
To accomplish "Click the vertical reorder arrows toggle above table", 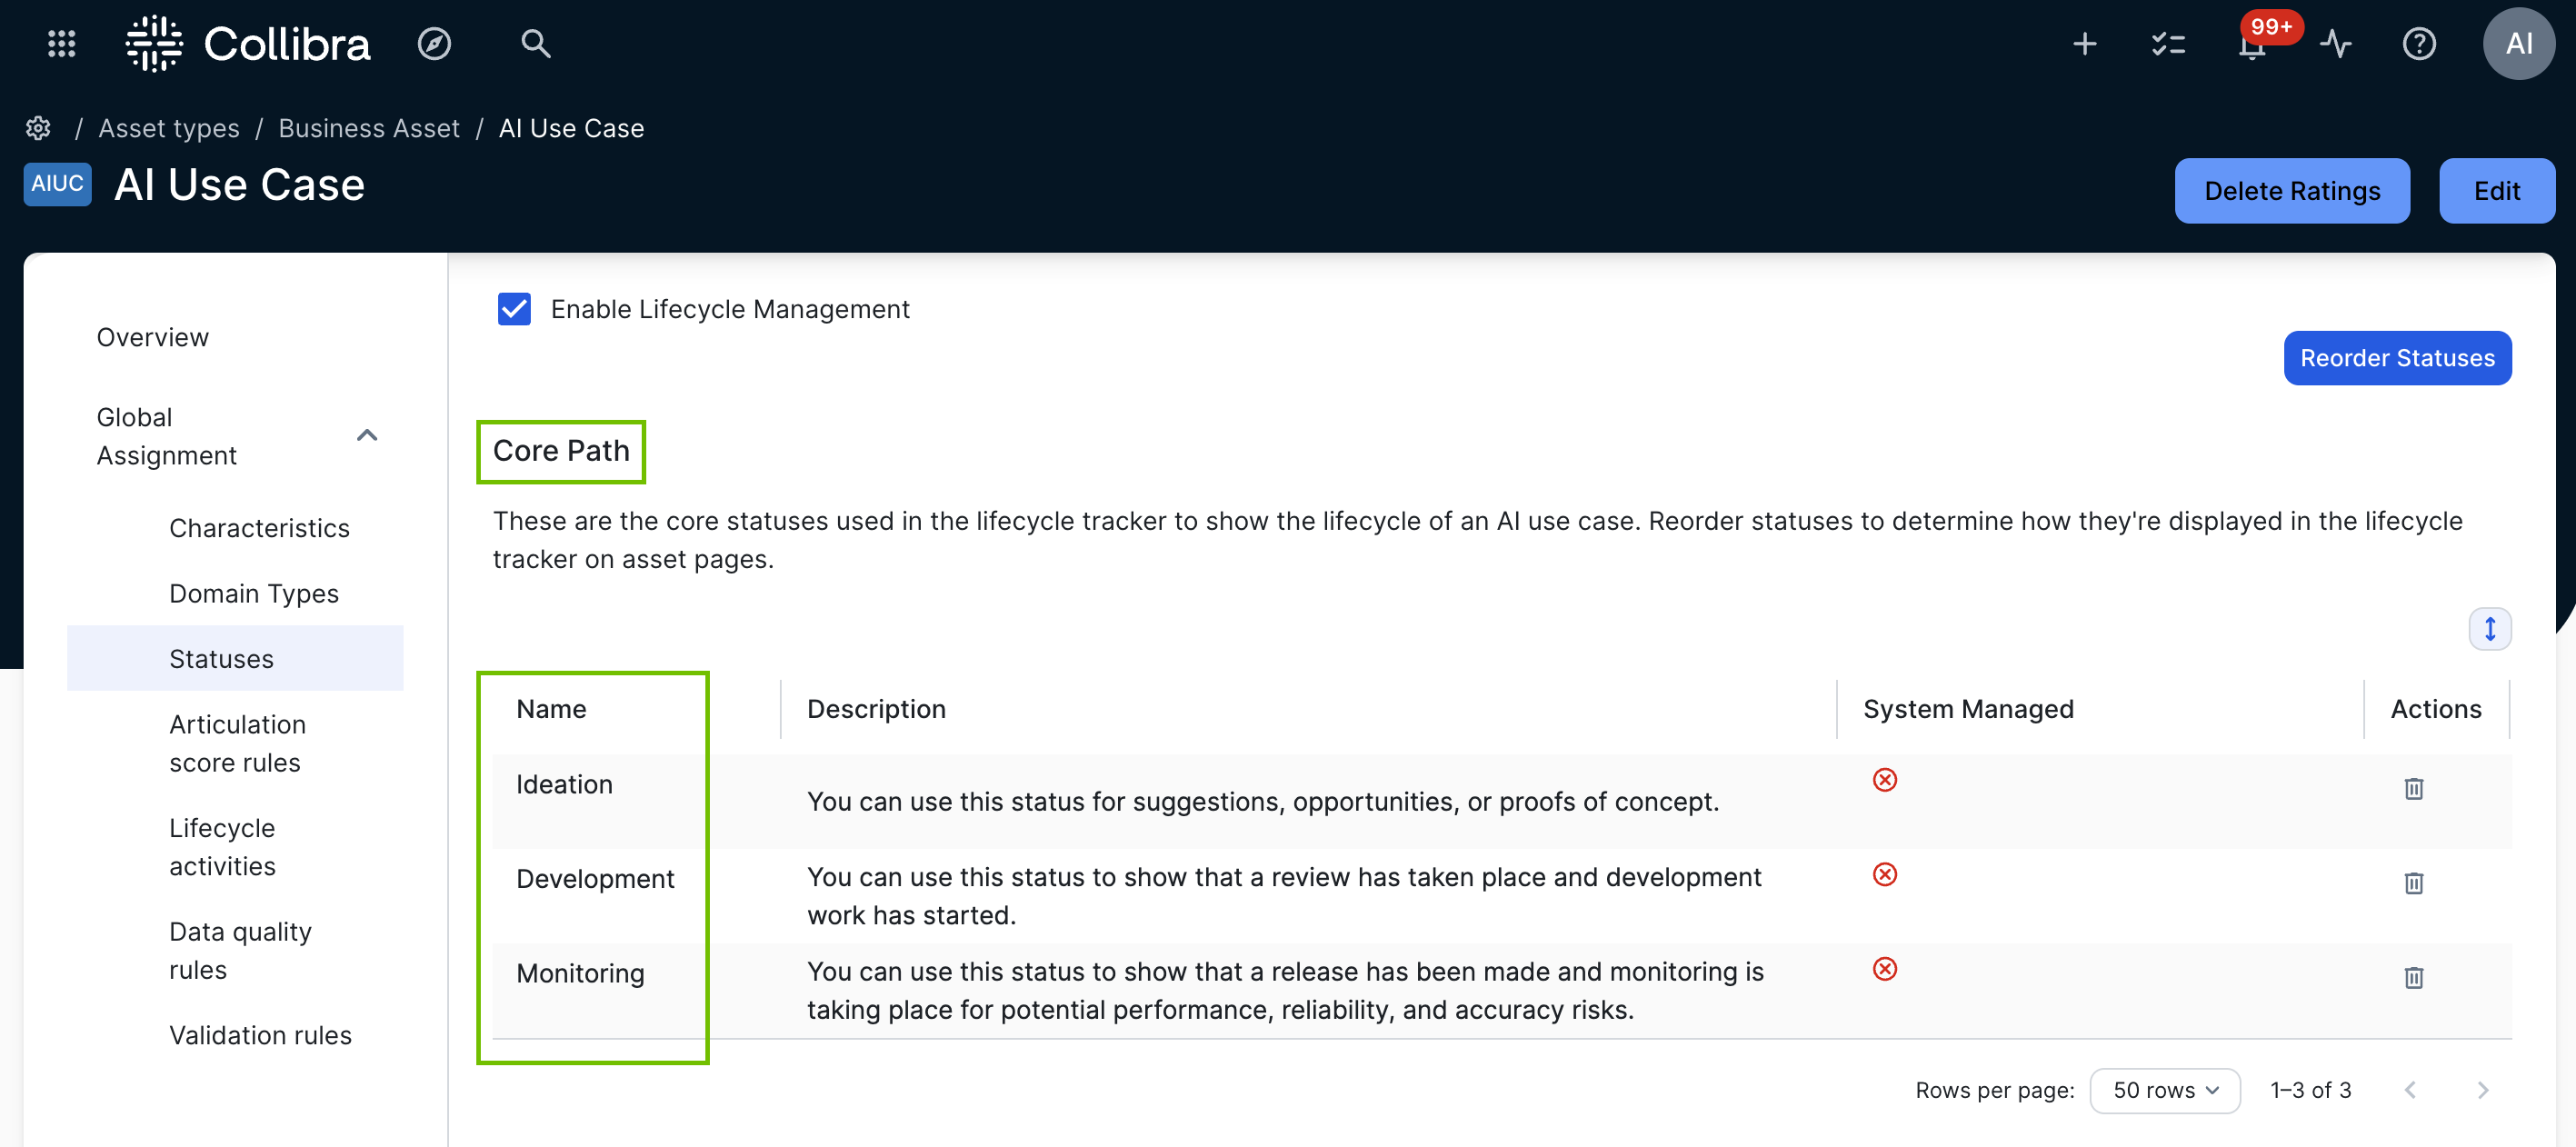I will [x=2490, y=629].
